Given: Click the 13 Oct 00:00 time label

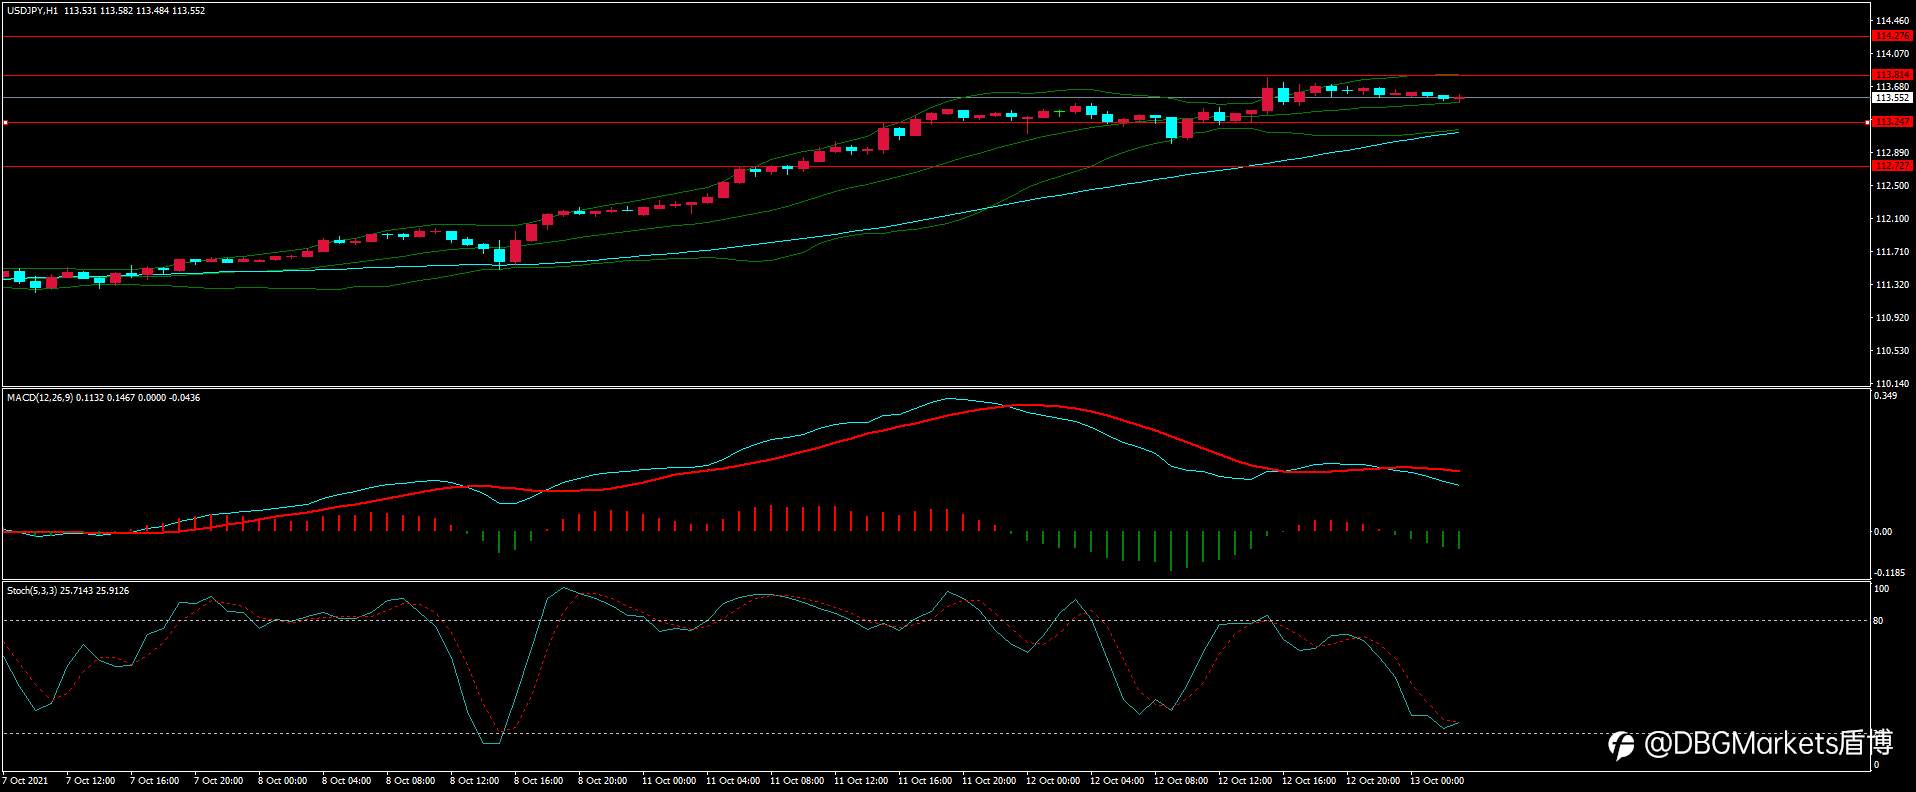Looking at the screenshot, I should [1437, 781].
